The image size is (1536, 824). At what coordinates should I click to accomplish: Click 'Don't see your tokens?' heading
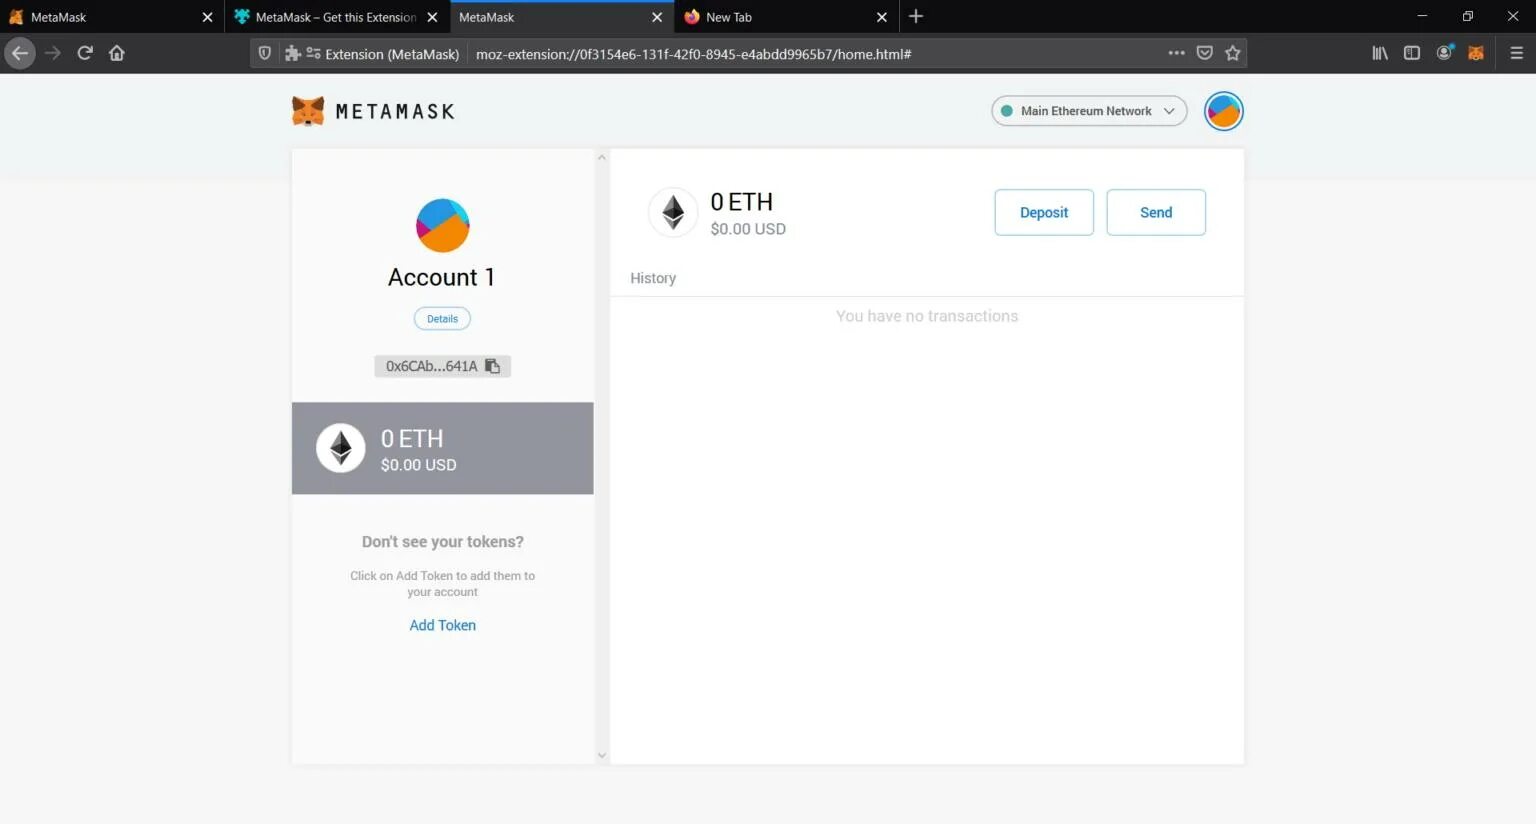pyautogui.click(x=442, y=542)
